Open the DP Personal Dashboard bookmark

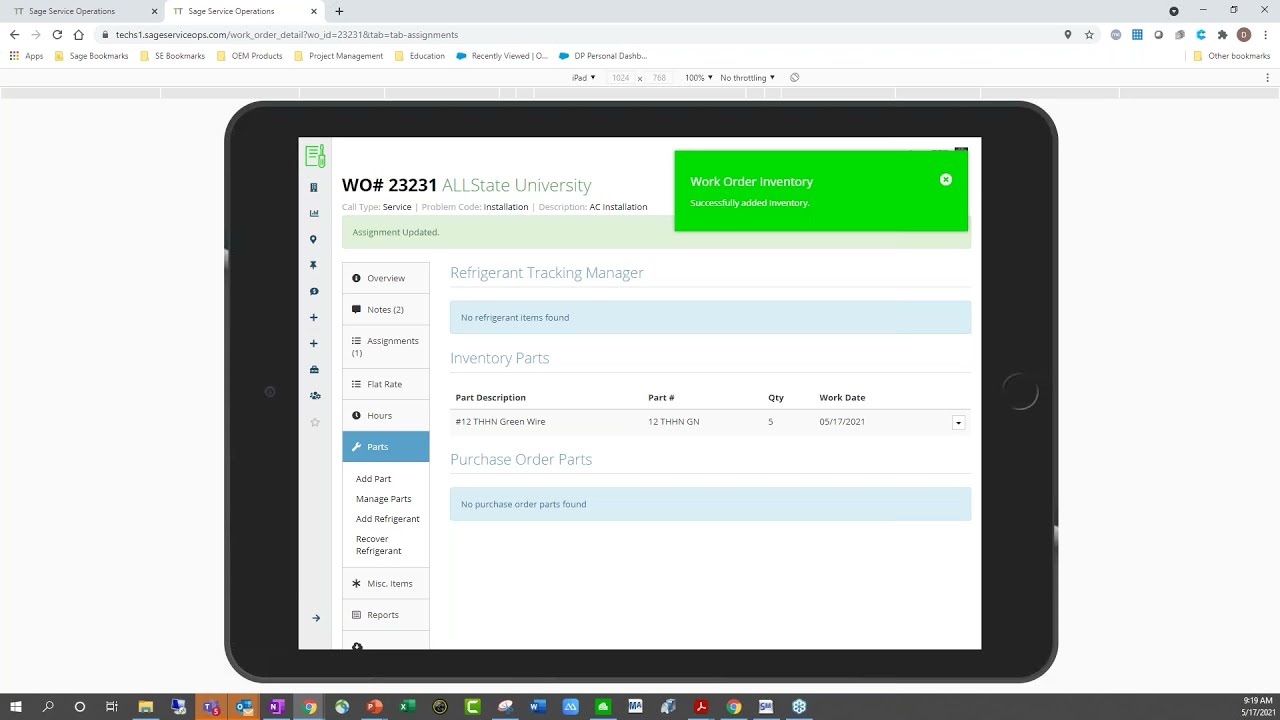(603, 56)
